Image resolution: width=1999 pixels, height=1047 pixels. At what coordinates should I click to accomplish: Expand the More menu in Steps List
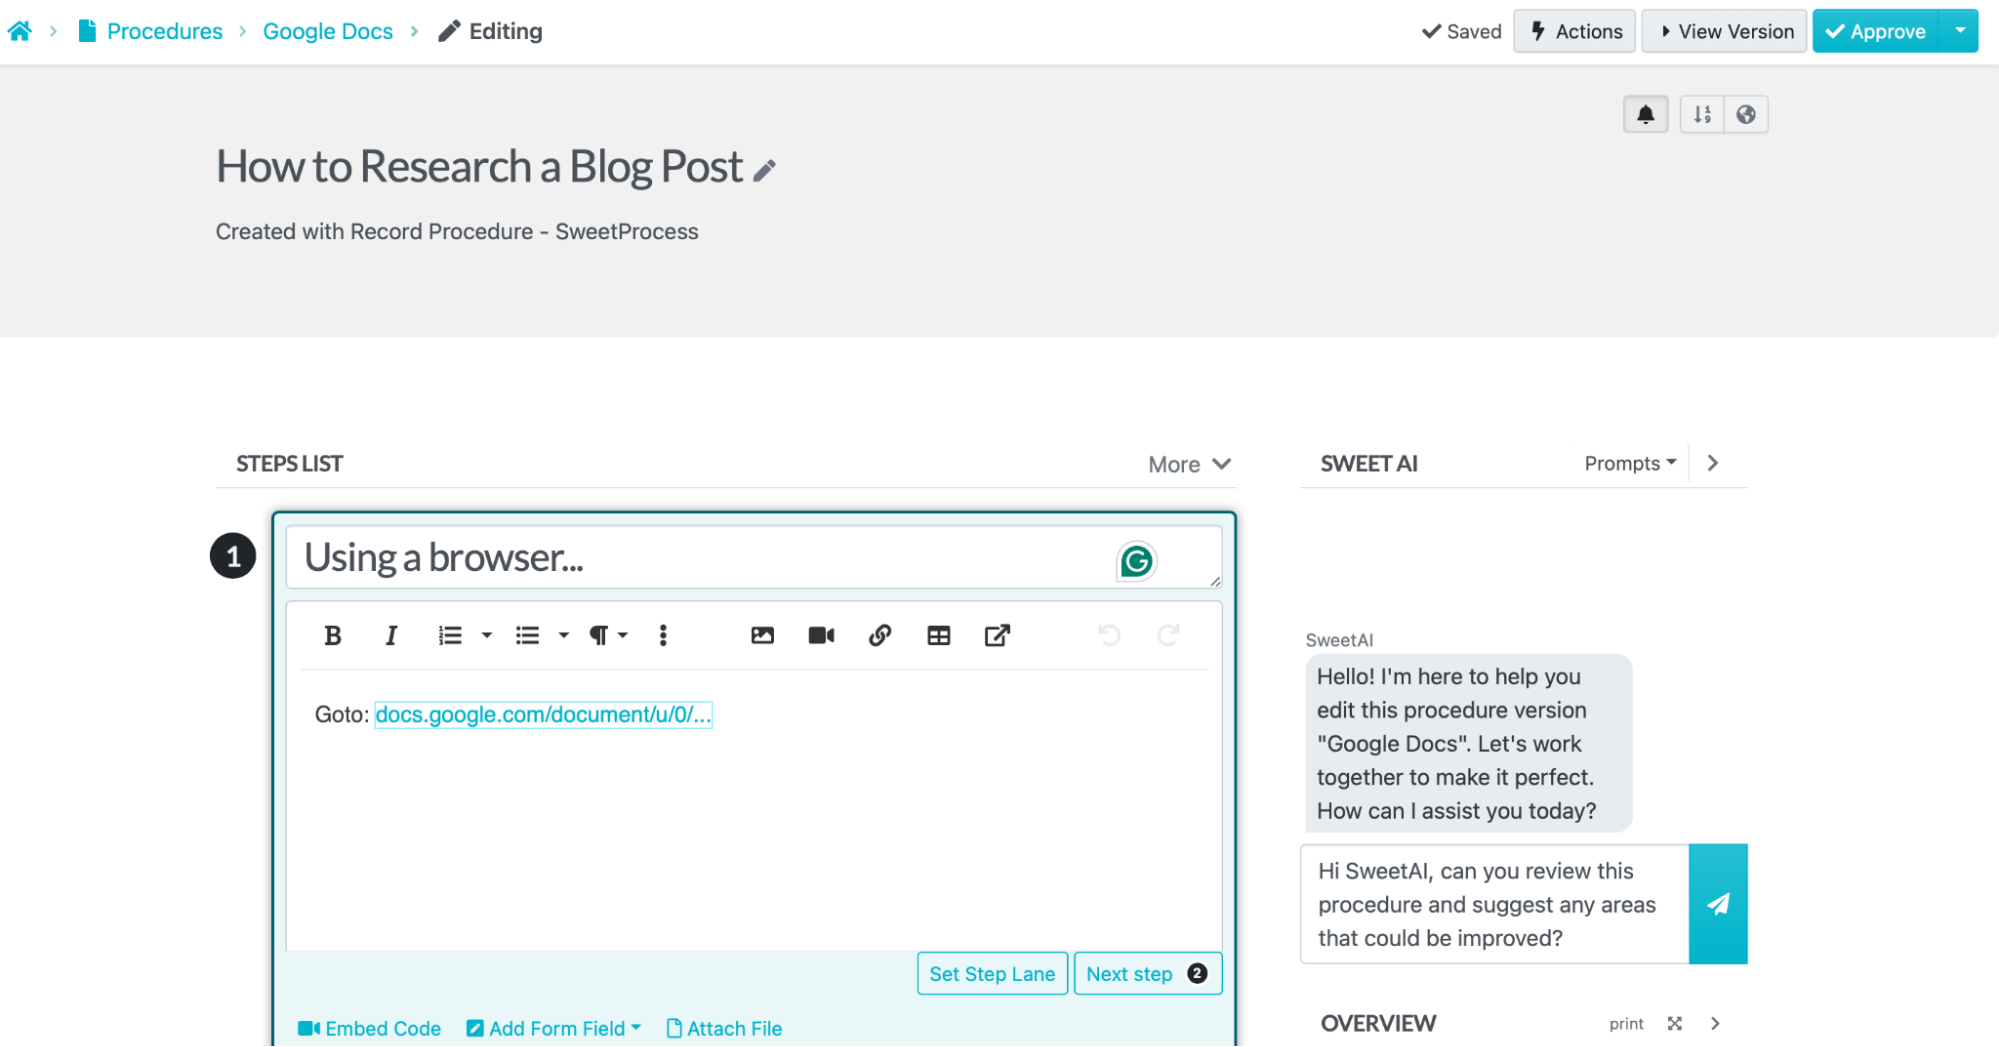(1189, 464)
